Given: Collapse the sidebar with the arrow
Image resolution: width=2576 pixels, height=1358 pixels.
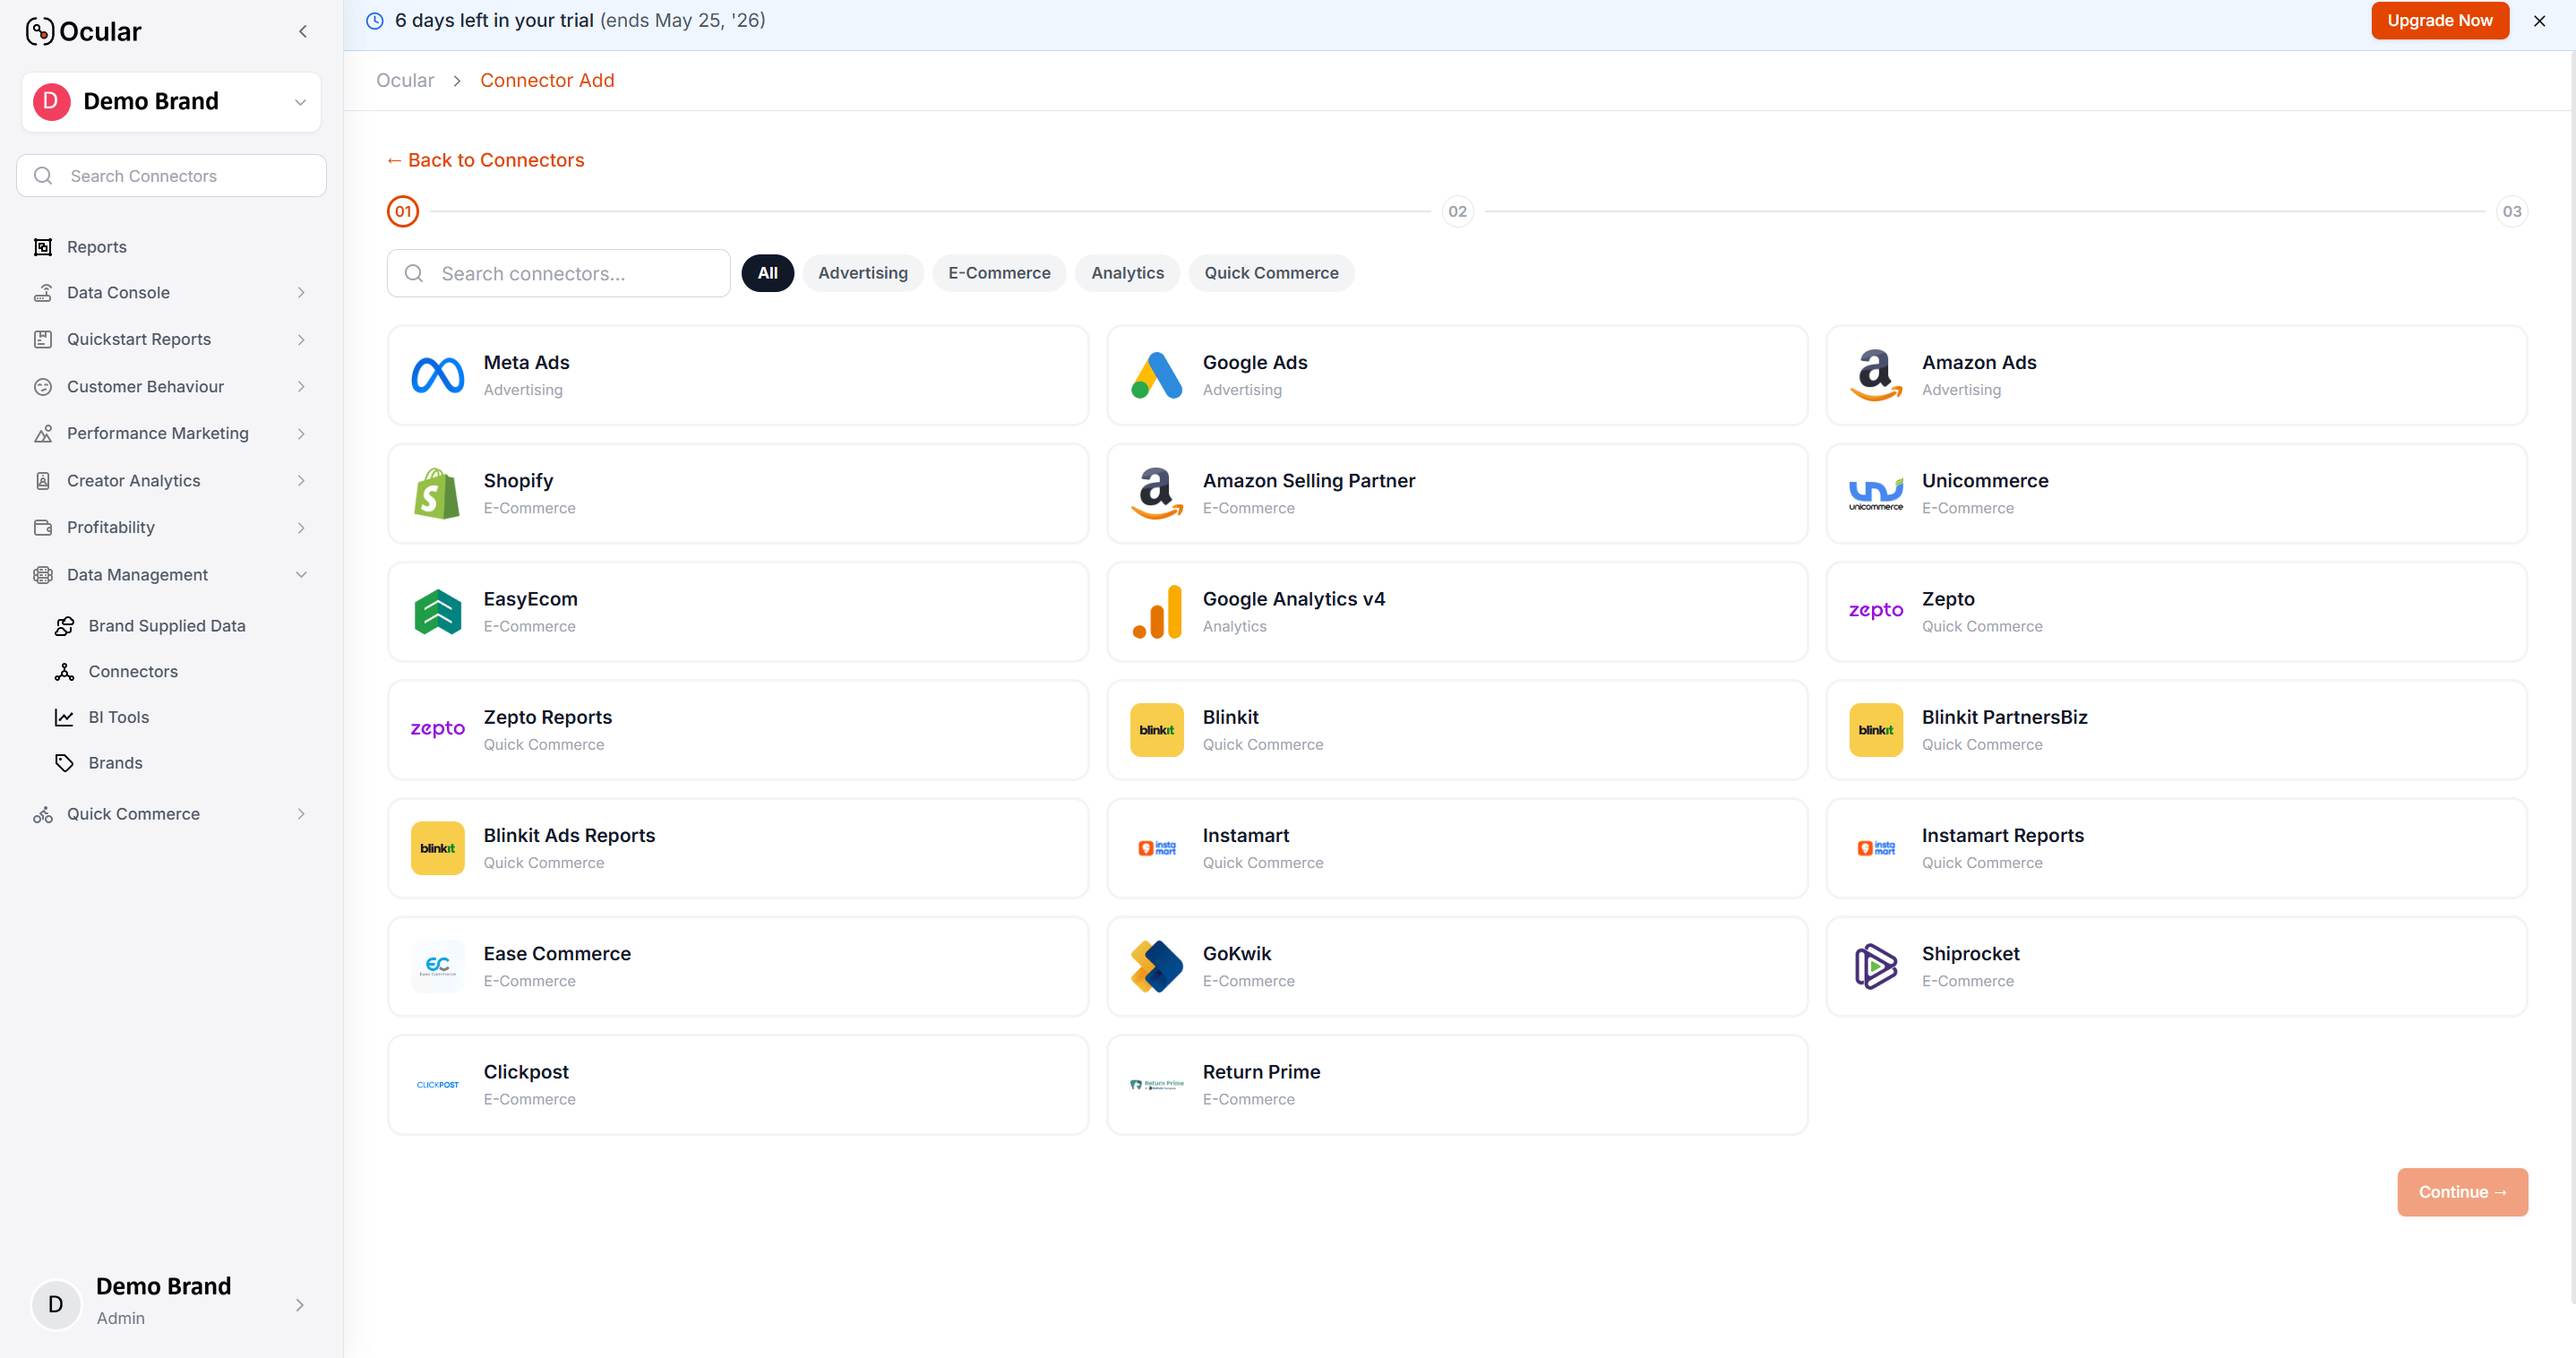Looking at the screenshot, I should click(x=303, y=32).
